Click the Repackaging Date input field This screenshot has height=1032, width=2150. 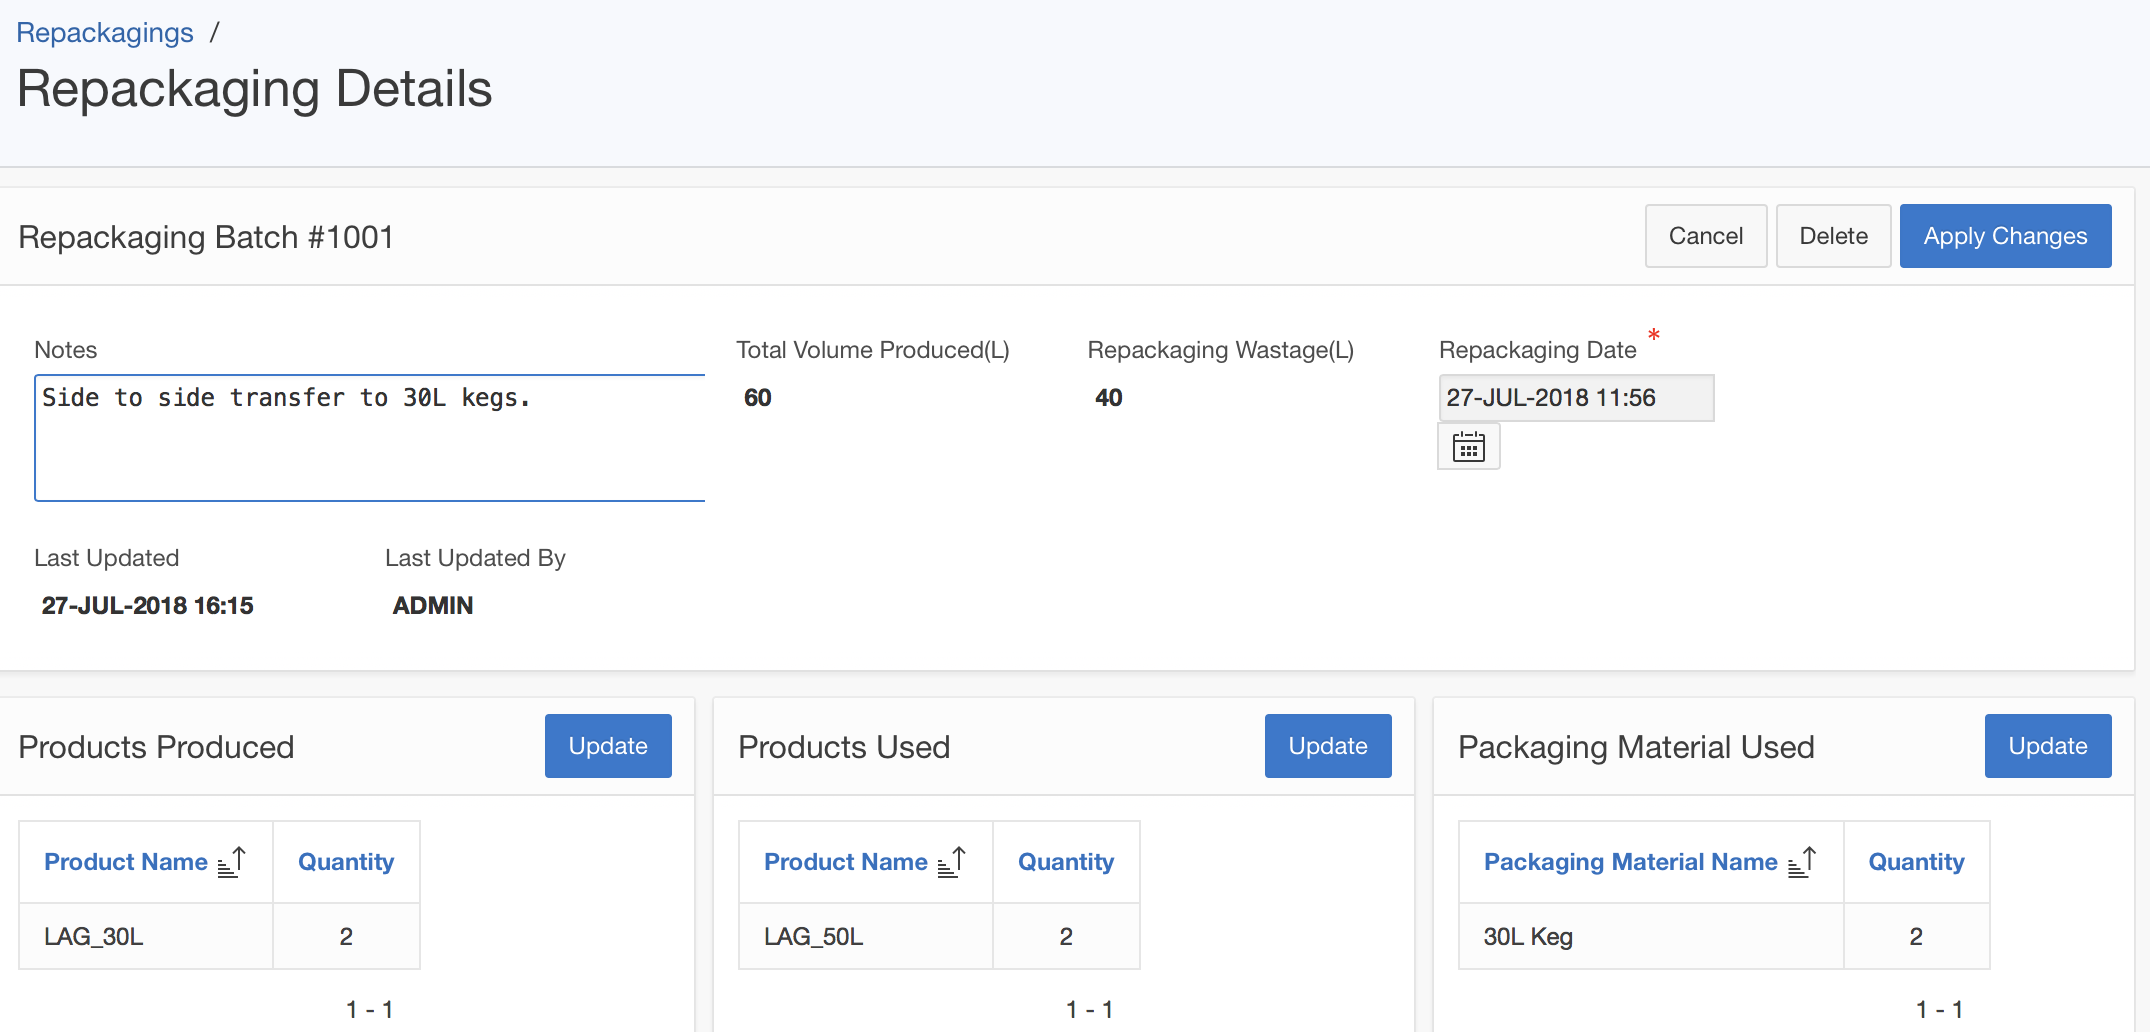point(1575,398)
